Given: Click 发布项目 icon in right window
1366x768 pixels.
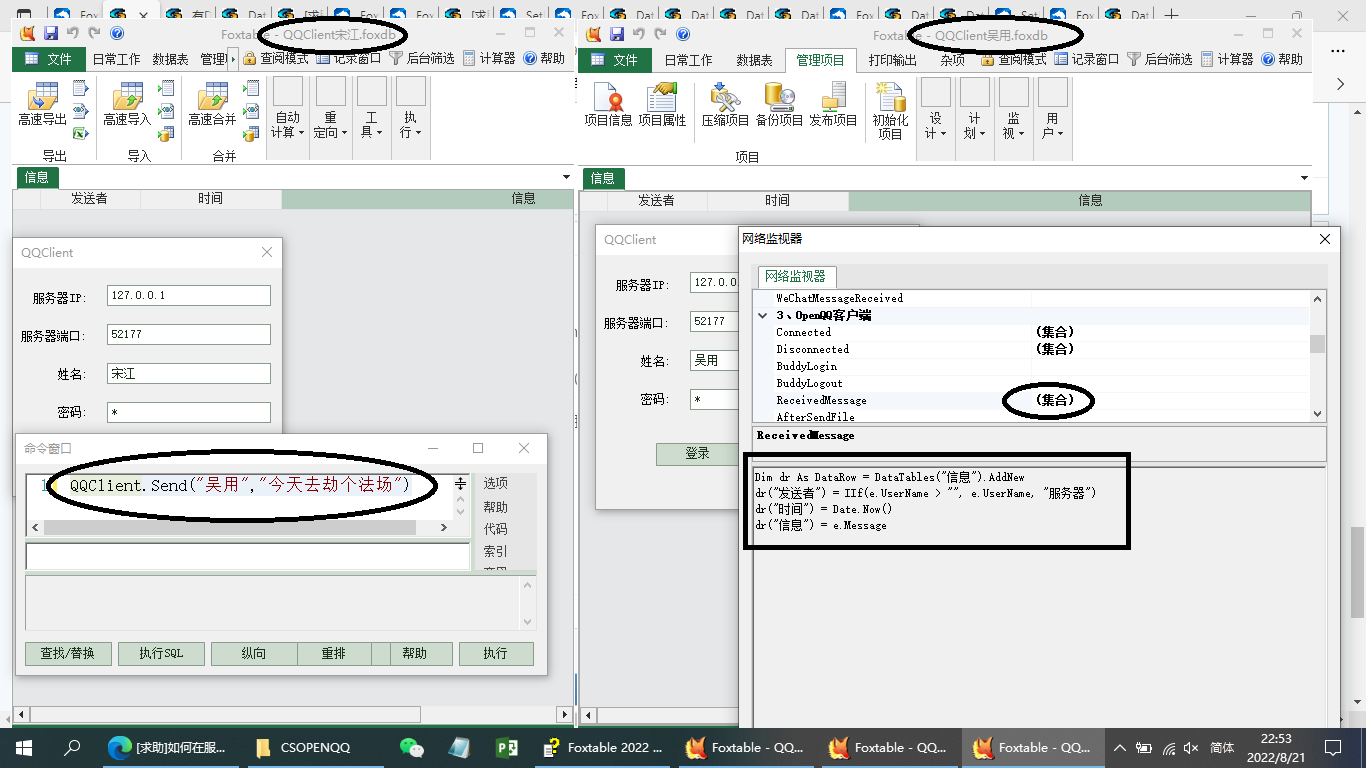Looking at the screenshot, I should click(x=833, y=106).
